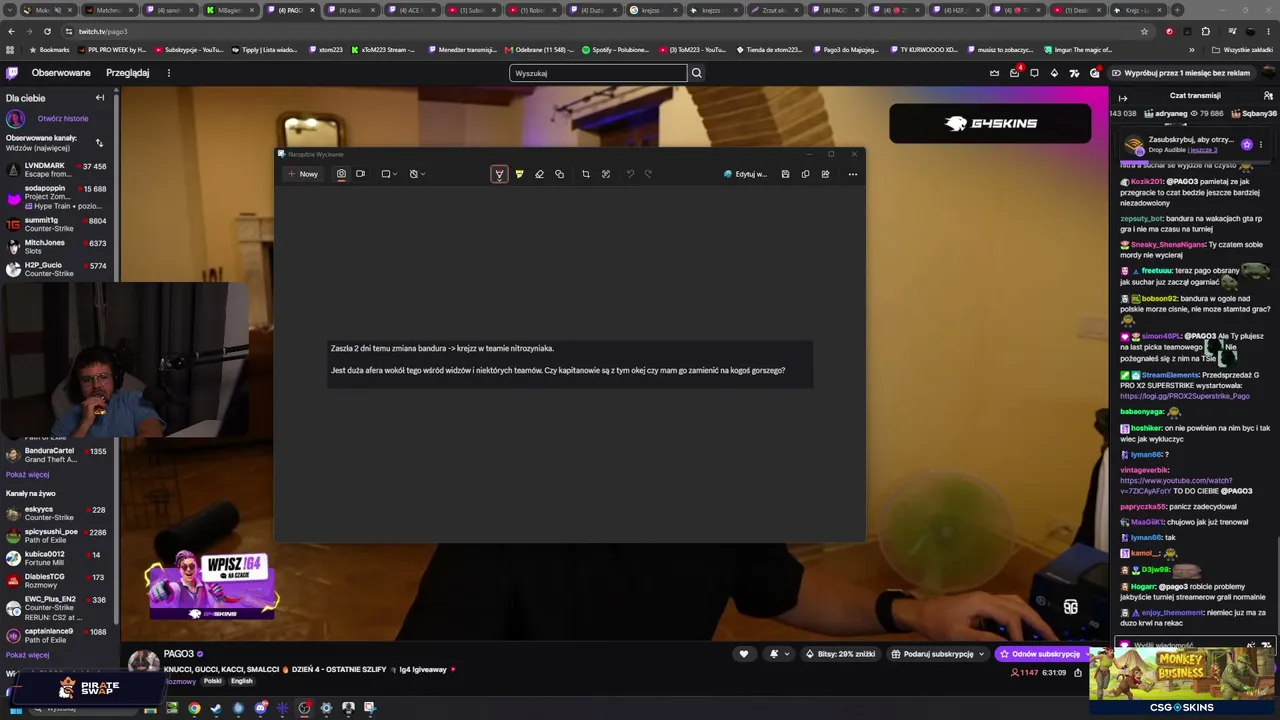Open a new Chrome tab
Screen dimensions: 1280x720
pyautogui.click(x=1177, y=10)
